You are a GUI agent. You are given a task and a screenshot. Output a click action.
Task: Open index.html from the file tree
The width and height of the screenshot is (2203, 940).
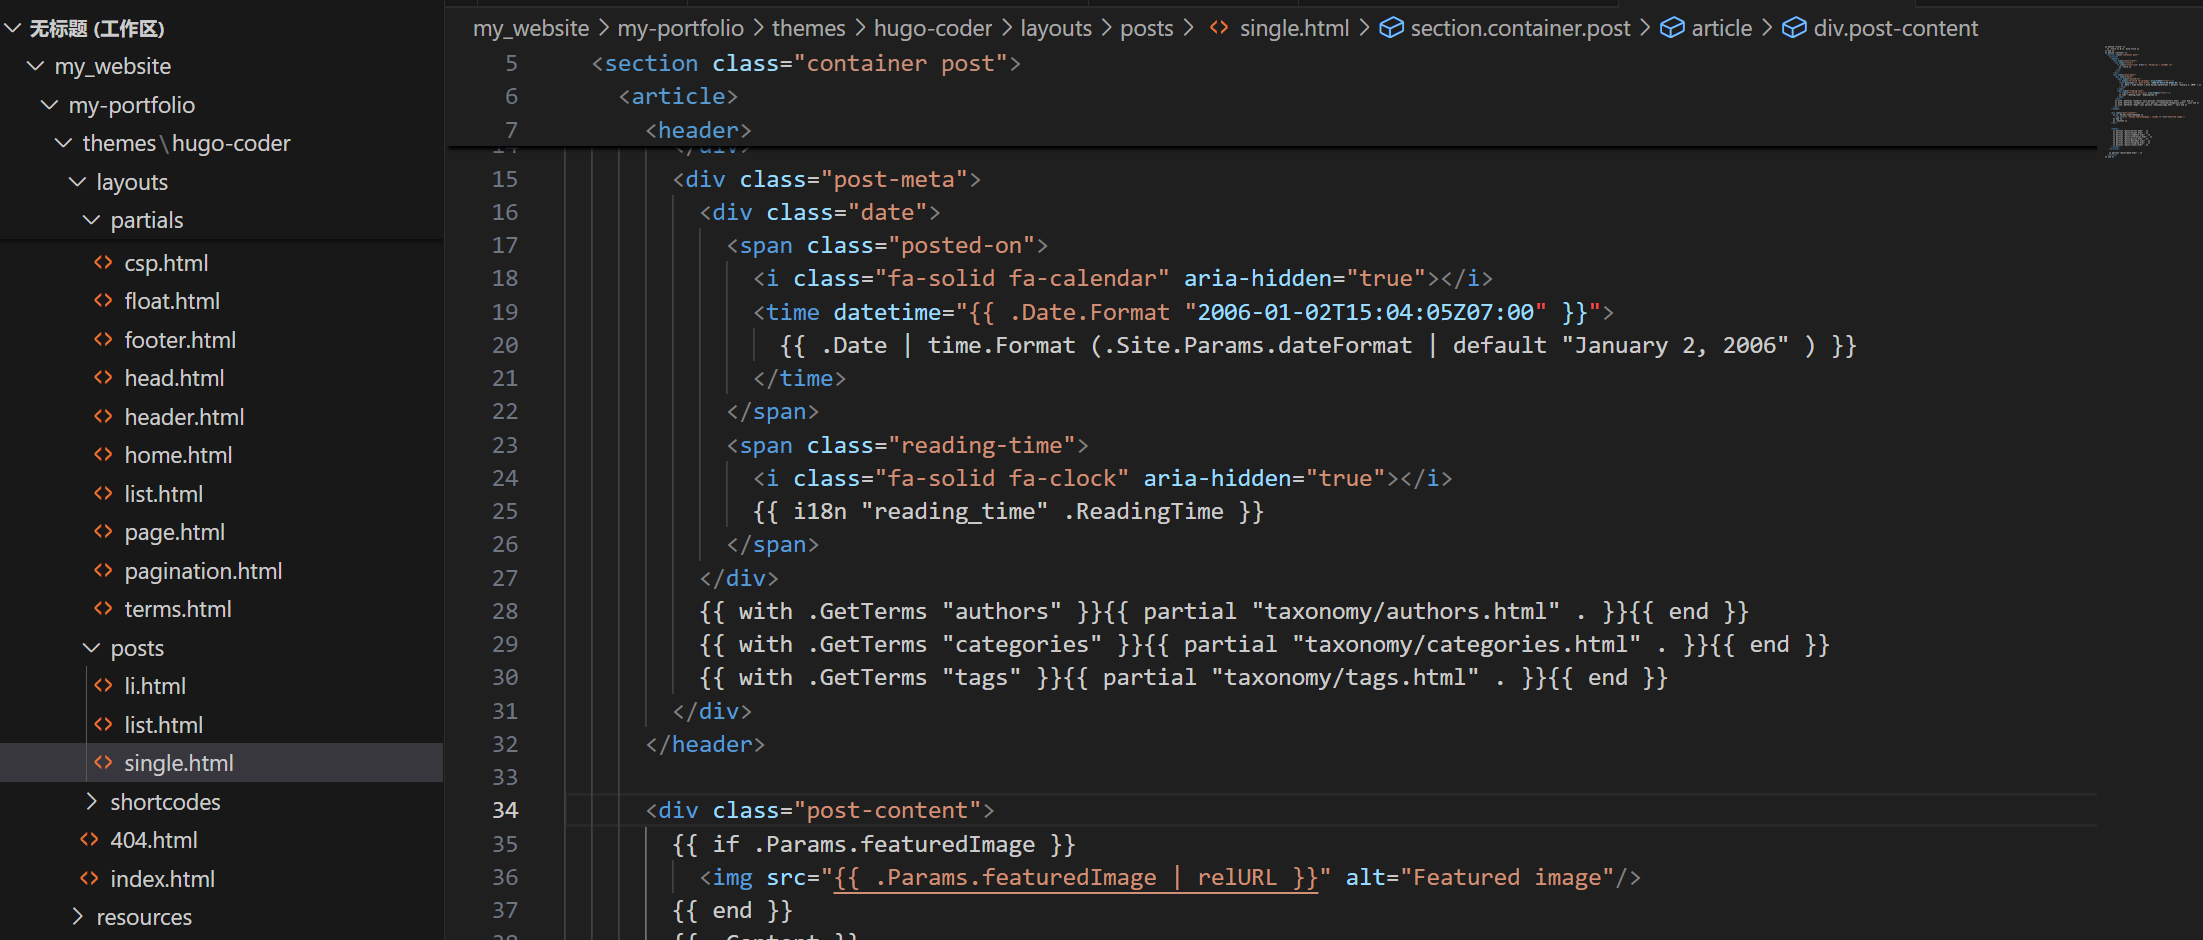coord(162,879)
